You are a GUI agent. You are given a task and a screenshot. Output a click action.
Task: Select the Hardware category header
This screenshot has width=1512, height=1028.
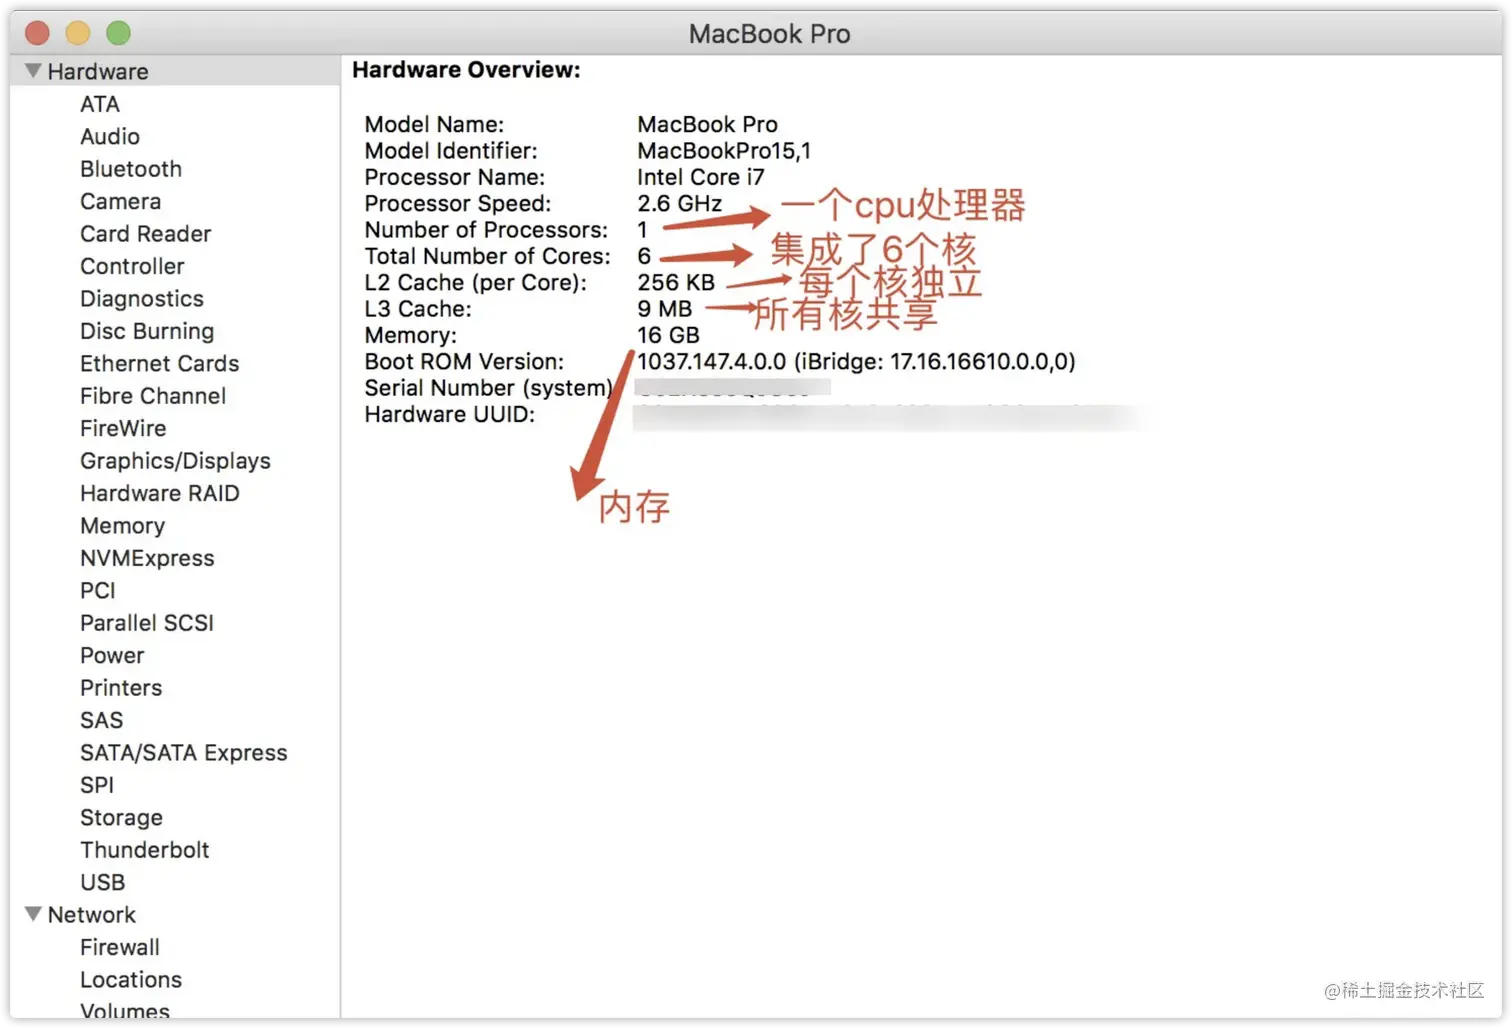(x=98, y=71)
